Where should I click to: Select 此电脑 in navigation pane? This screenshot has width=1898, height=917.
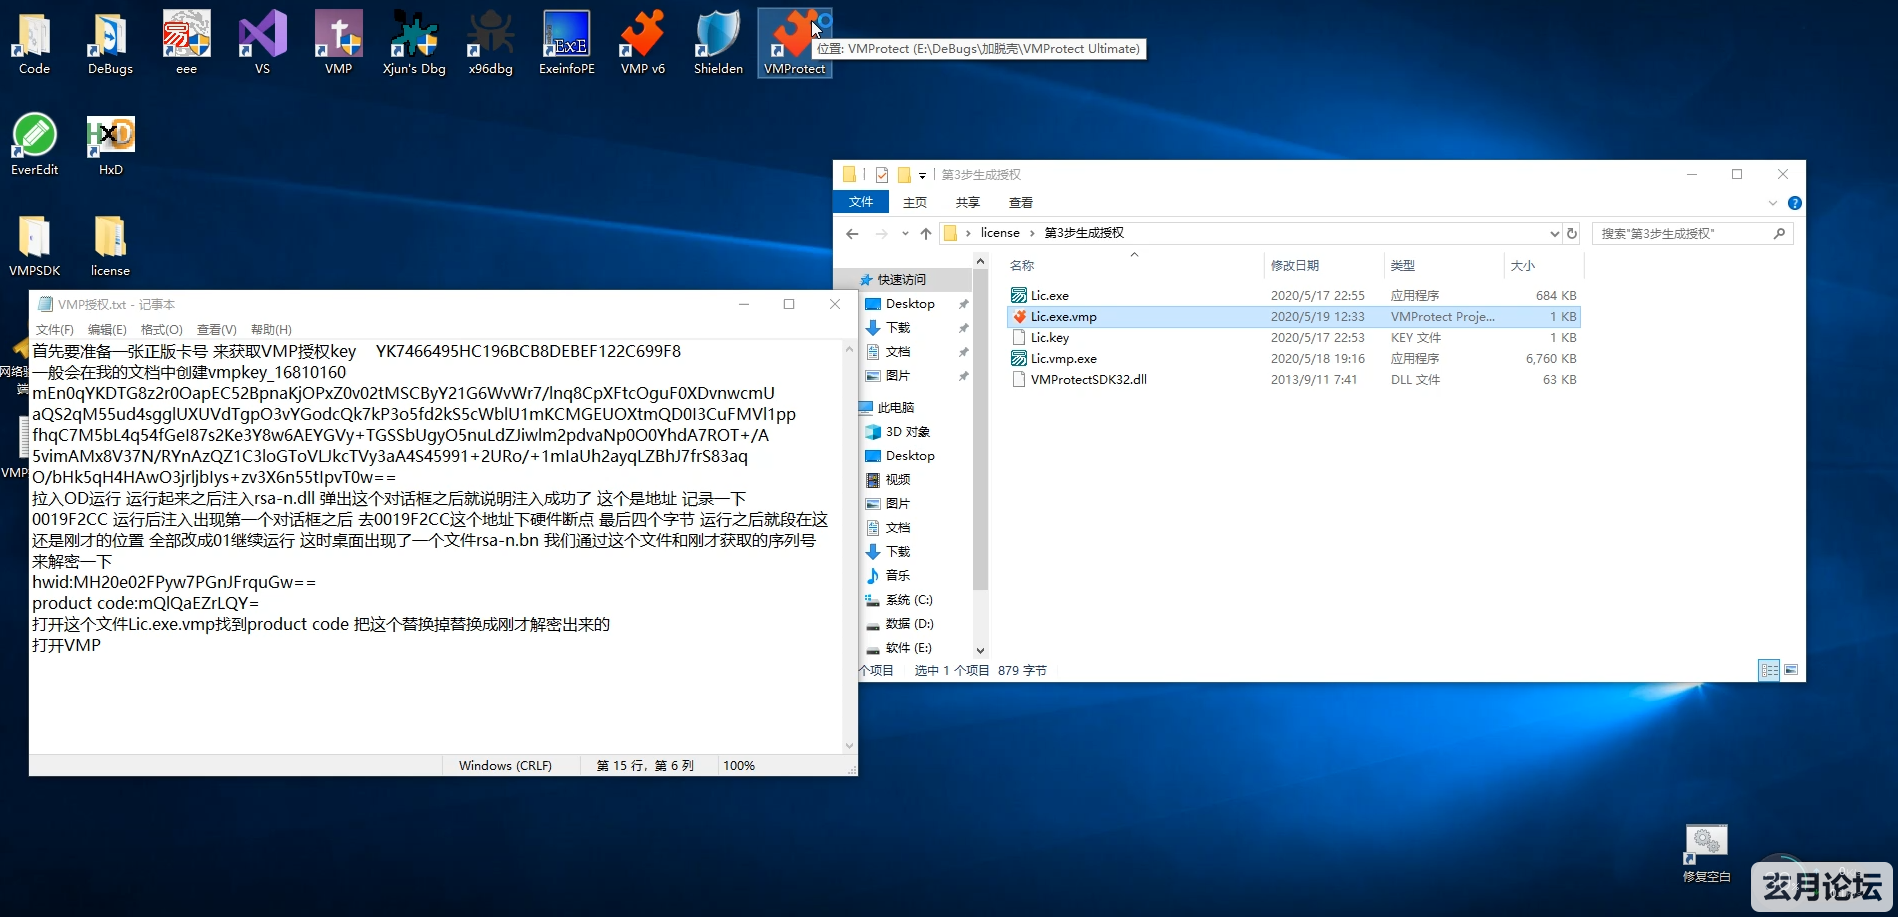point(895,407)
